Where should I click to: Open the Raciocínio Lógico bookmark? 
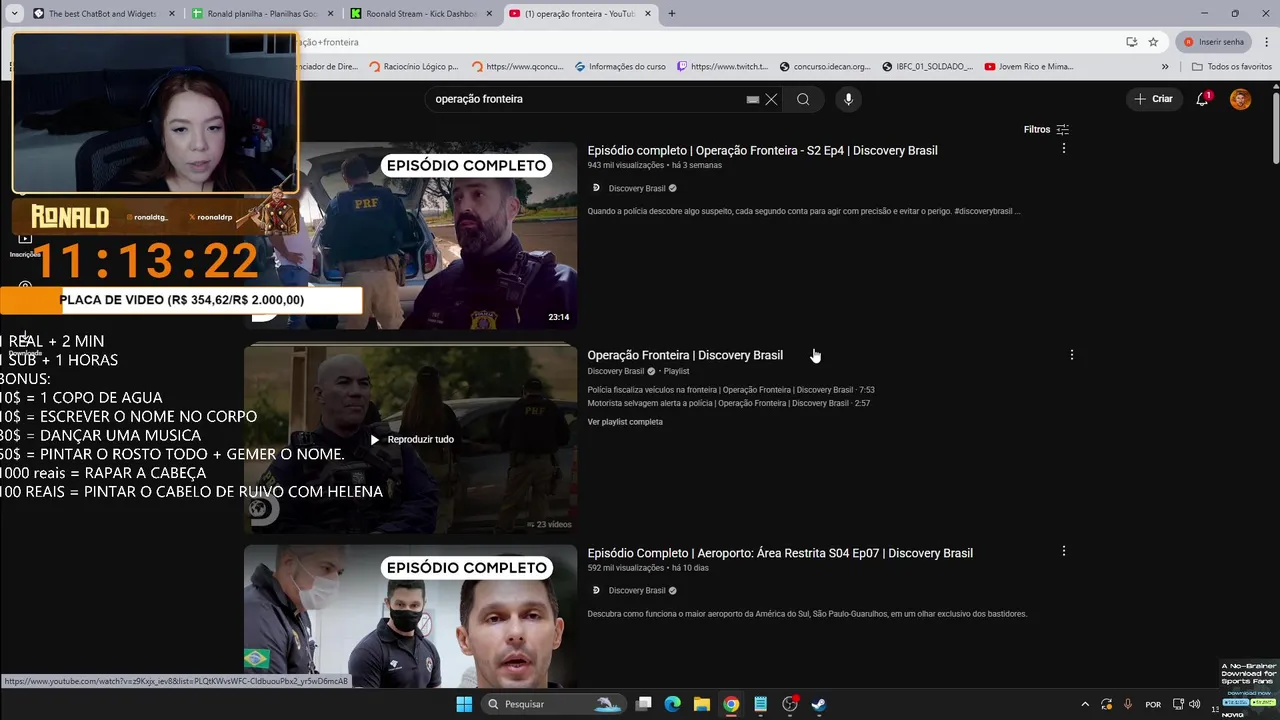pyautogui.click(x=414, y=67)
